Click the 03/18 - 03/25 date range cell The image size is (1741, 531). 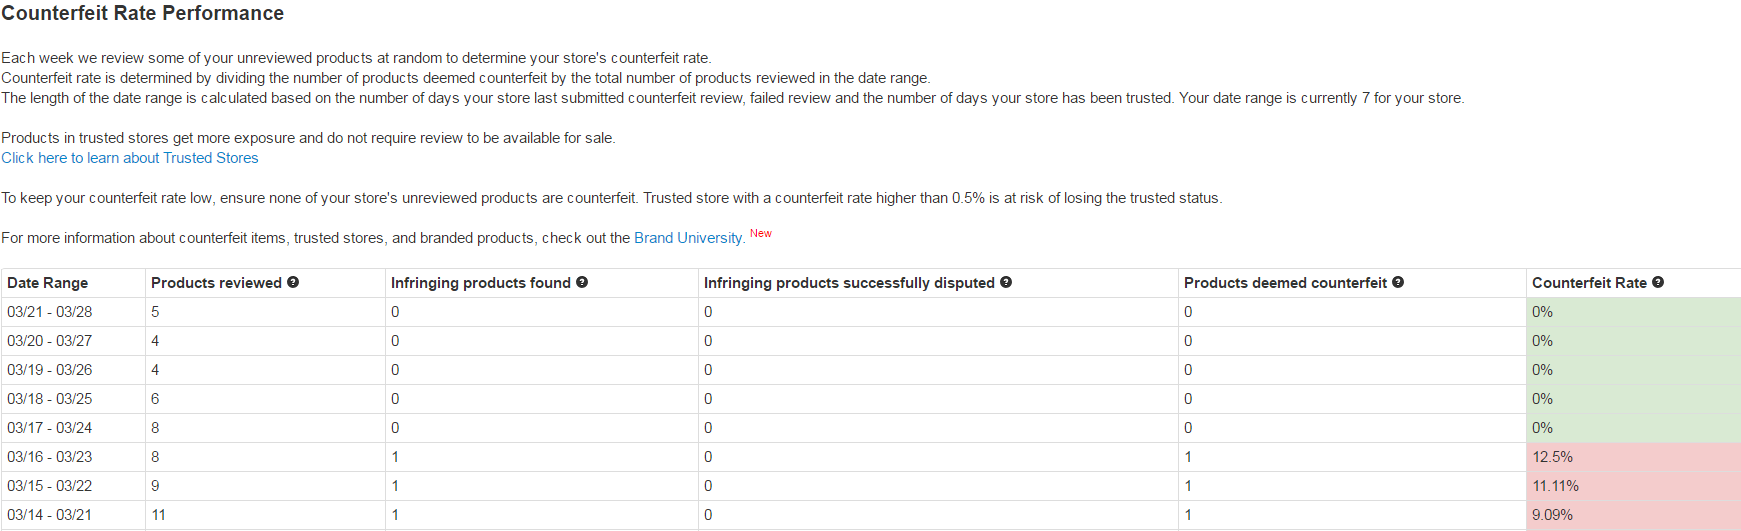pyautogui.click(x=50, y=399)
